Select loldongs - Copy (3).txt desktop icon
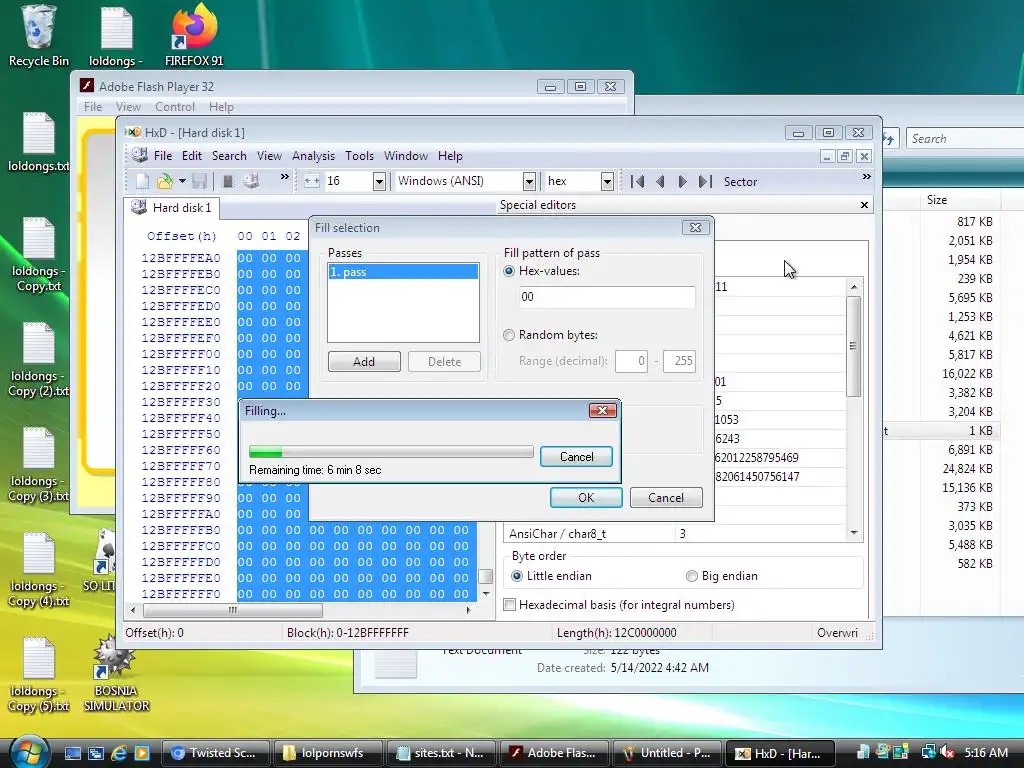 (39, 465)
